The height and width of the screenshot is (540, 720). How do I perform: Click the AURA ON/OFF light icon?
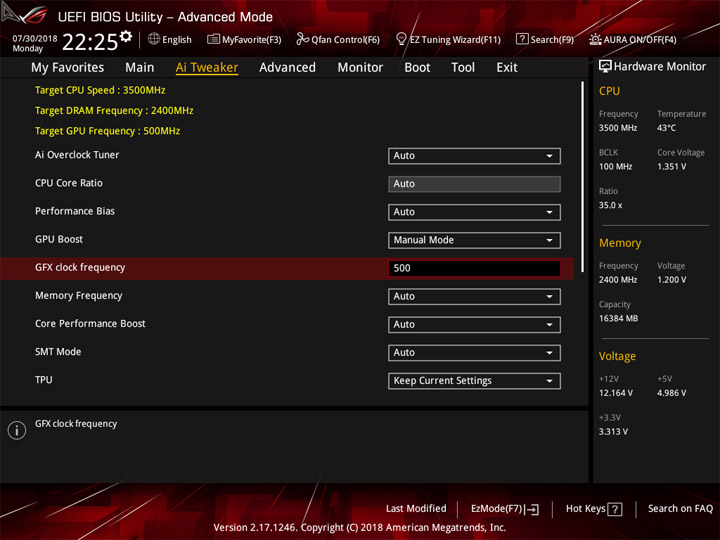[x=595, y=39]
